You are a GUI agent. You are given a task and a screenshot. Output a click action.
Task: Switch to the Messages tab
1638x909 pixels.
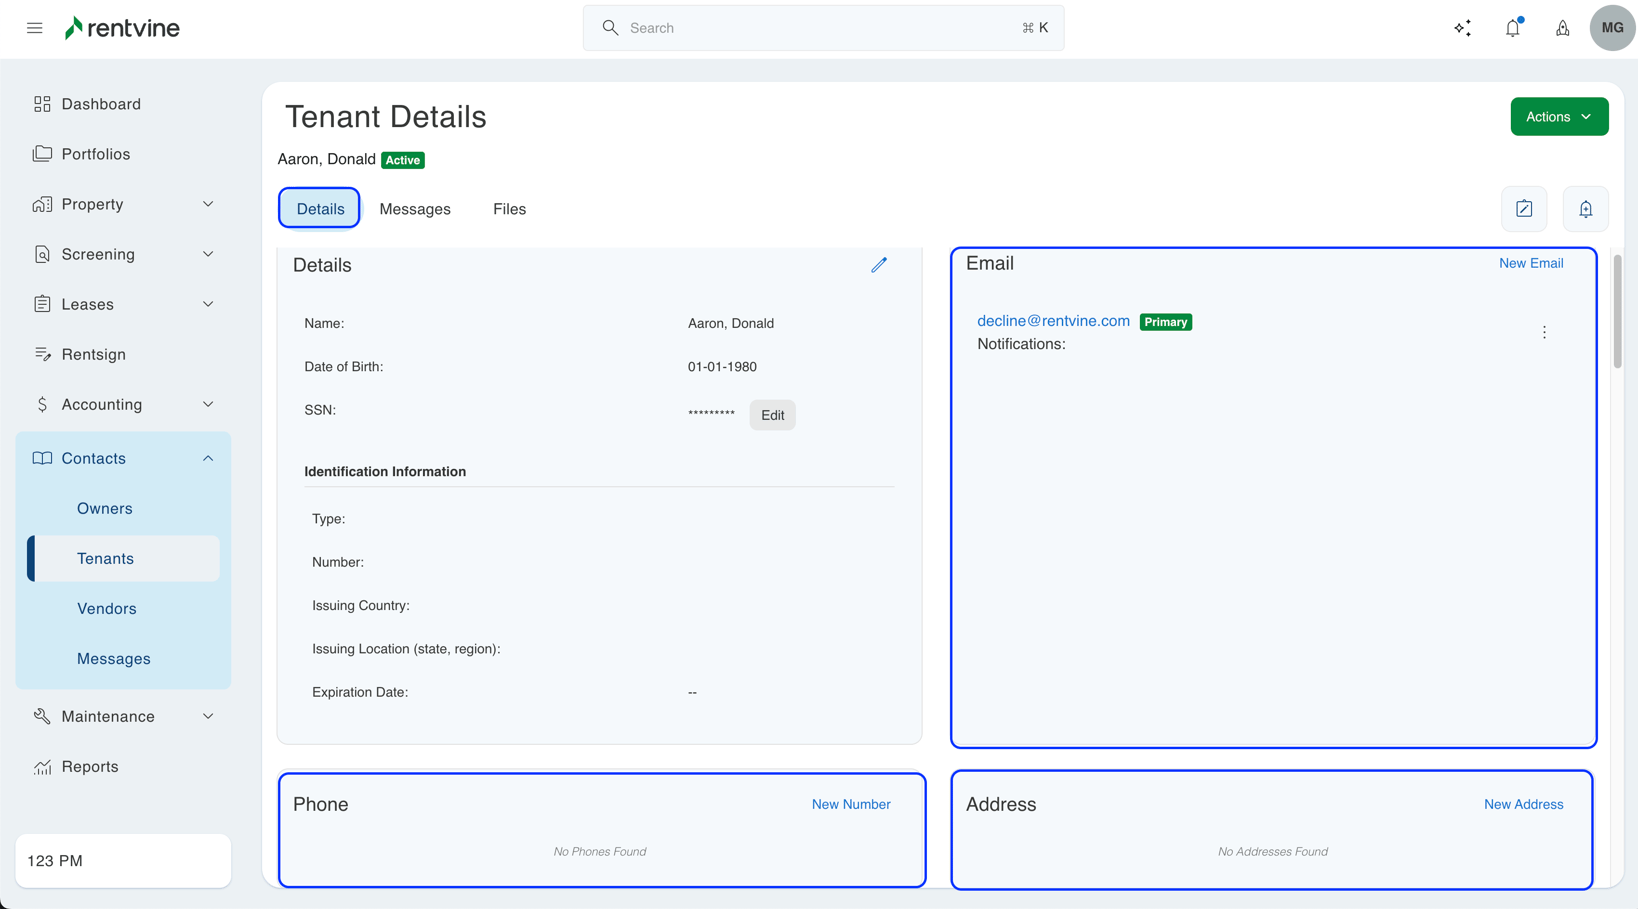coord(415,208)
